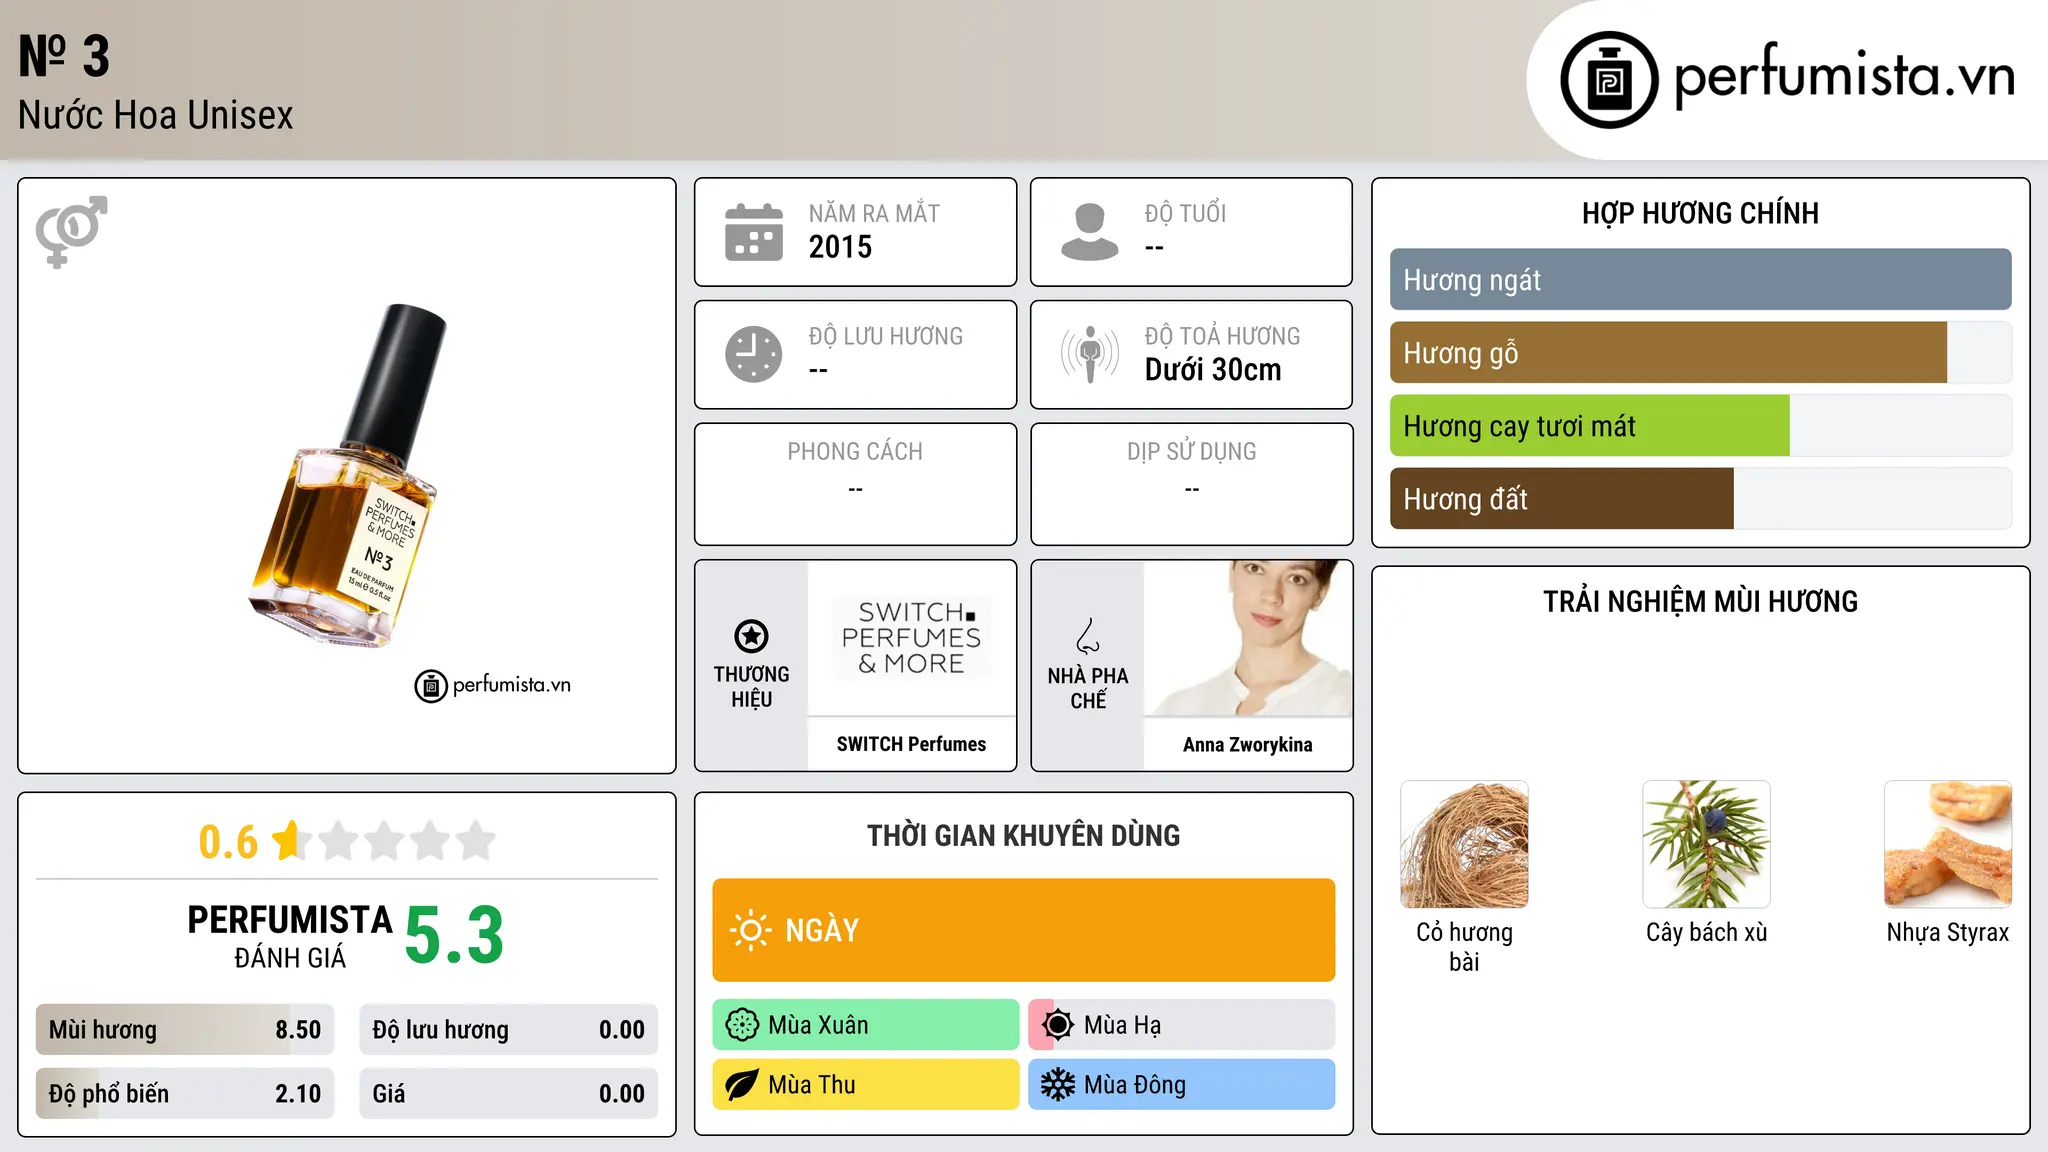Click the ĐỘ TUỔI label
The width and height of the screenshot is (2048, 1152).
click(1185, 213)
